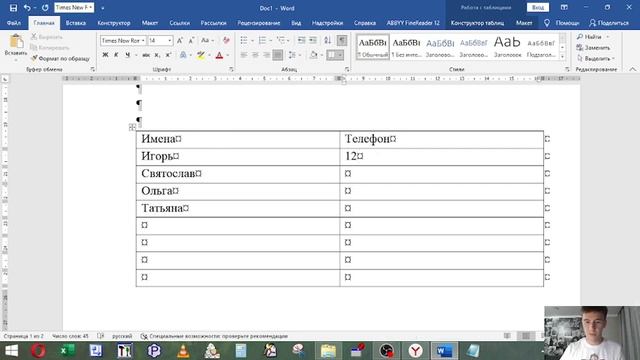640x360 pixels.
Task: Open the change case Aa dropdown
Action: coord(207,40)
